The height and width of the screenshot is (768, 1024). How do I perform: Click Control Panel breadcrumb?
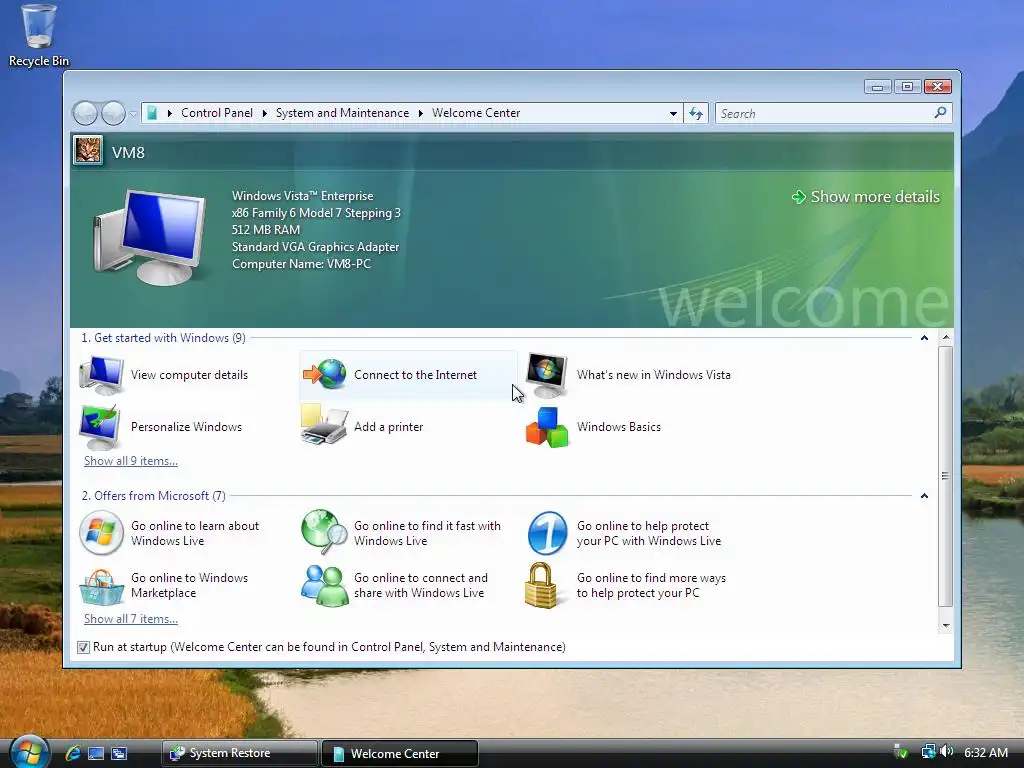point(217,113)
